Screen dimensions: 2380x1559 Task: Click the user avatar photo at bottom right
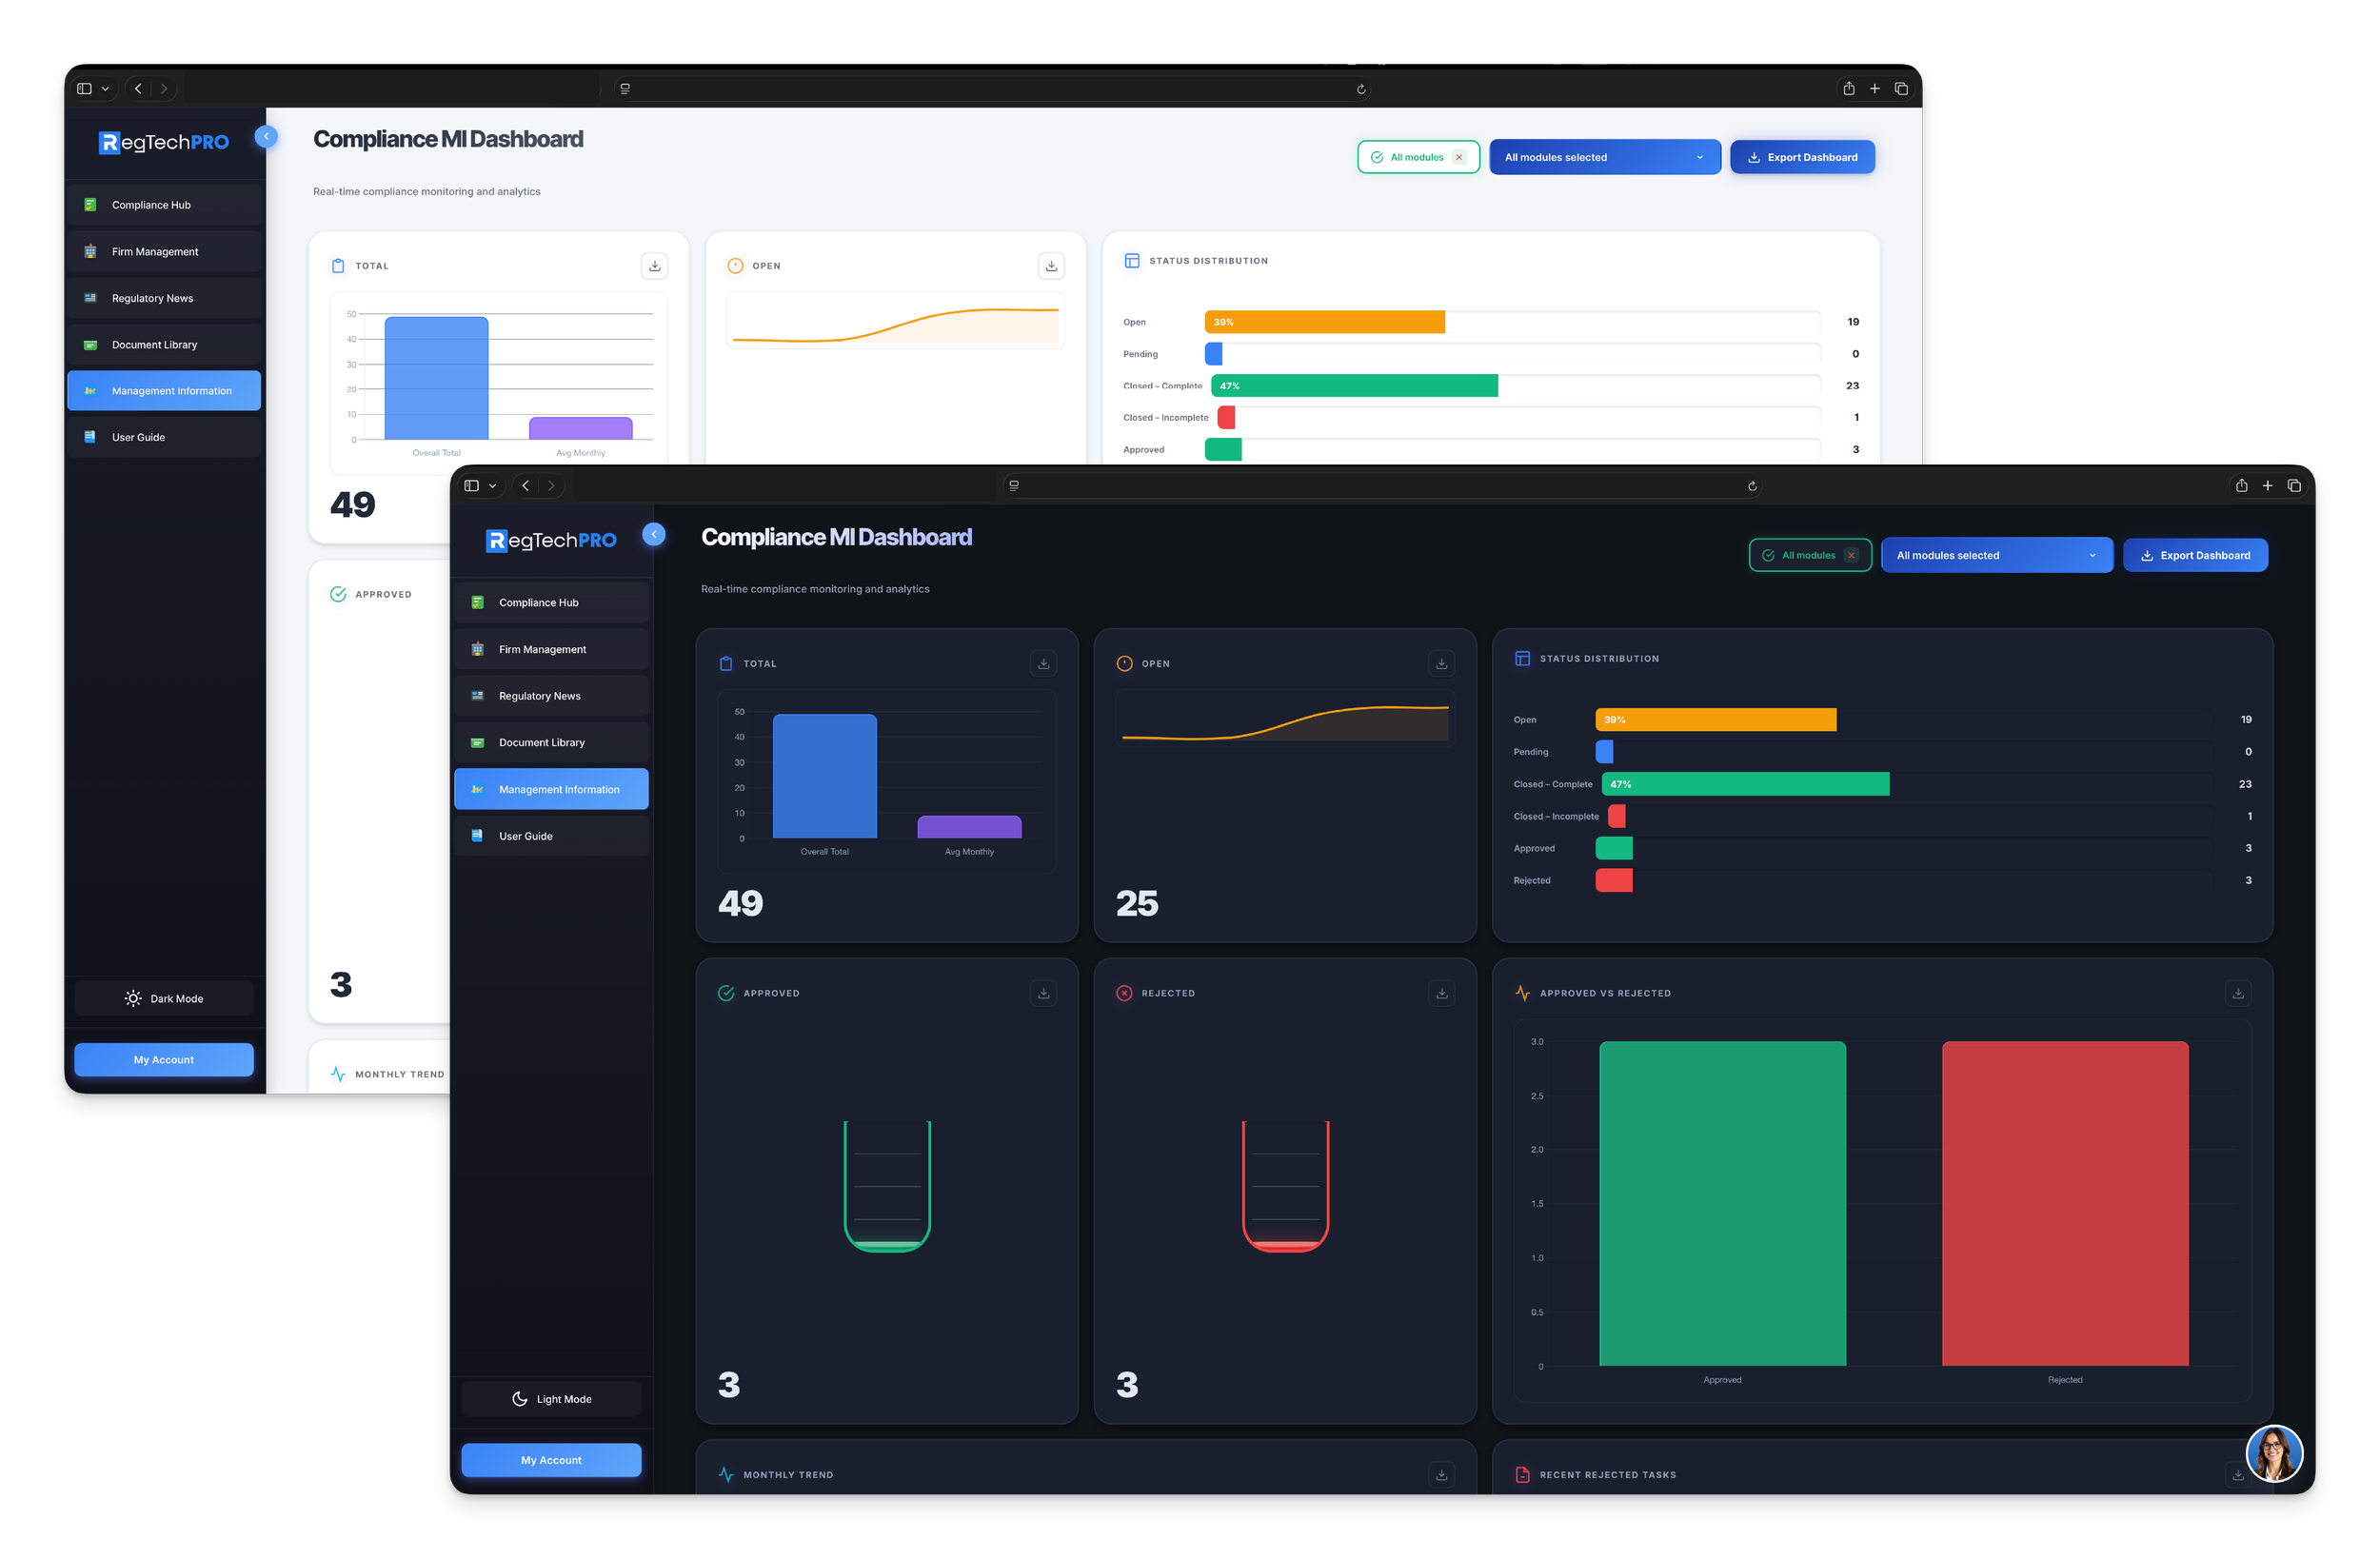click(x=2273, y=1453)
